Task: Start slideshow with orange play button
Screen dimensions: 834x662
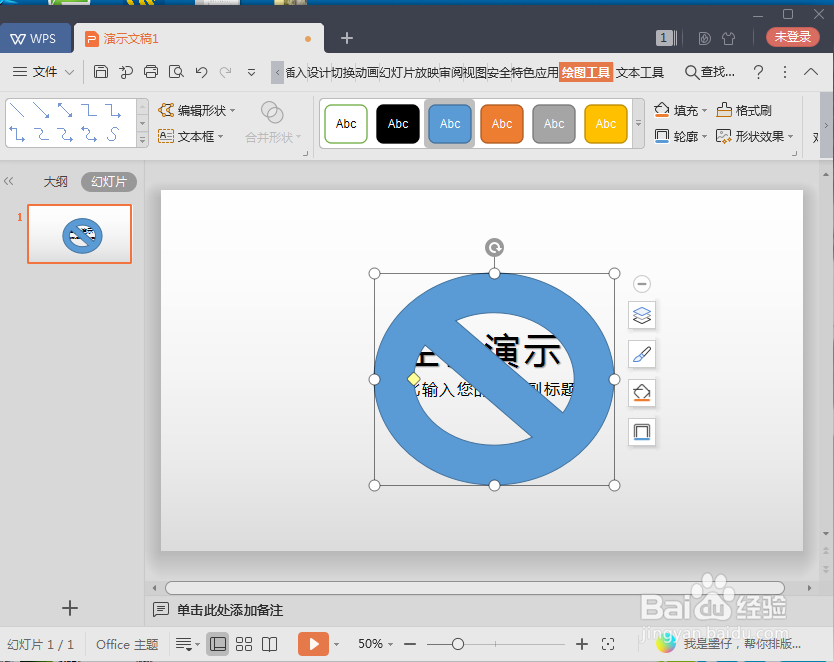Action: coord(313,644)
